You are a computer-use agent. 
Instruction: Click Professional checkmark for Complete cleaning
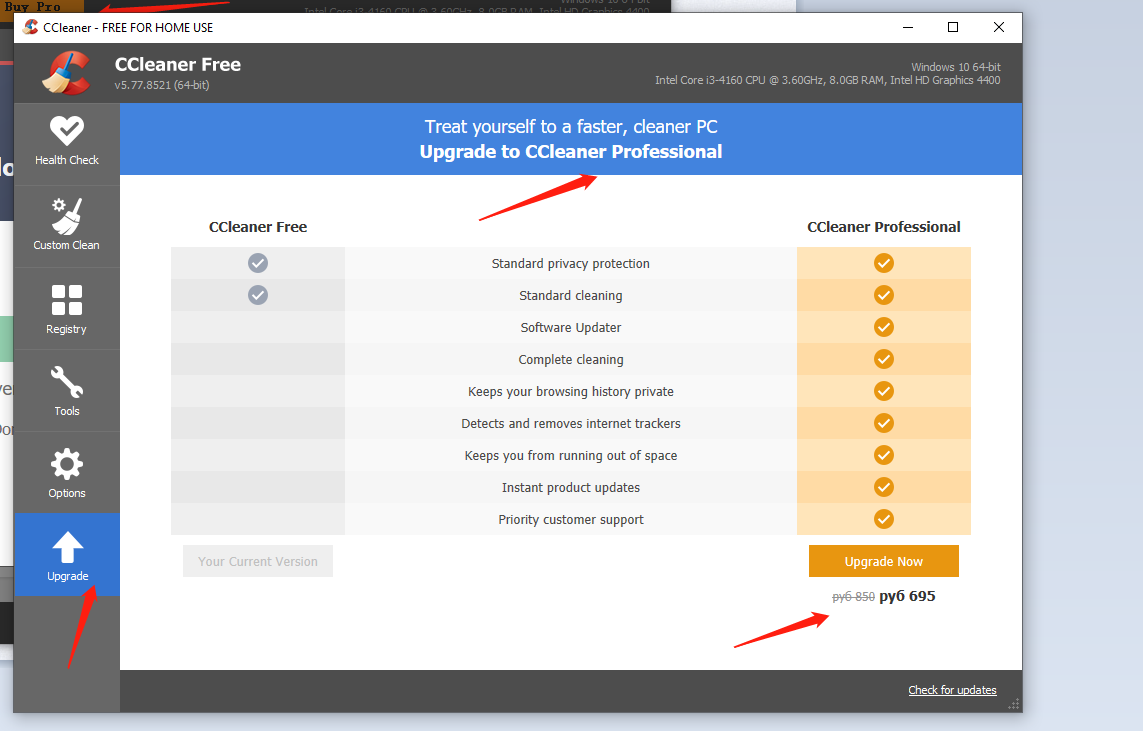point(883,359)
